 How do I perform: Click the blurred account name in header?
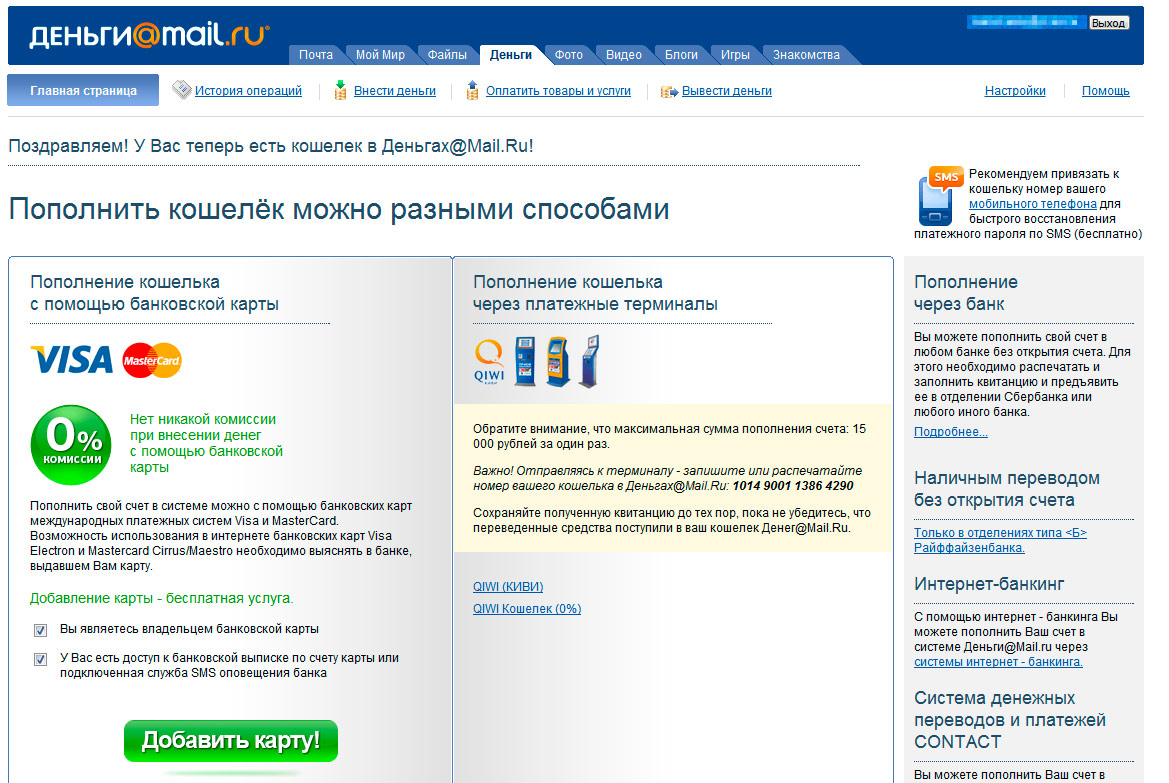[x=1026, y=22]
